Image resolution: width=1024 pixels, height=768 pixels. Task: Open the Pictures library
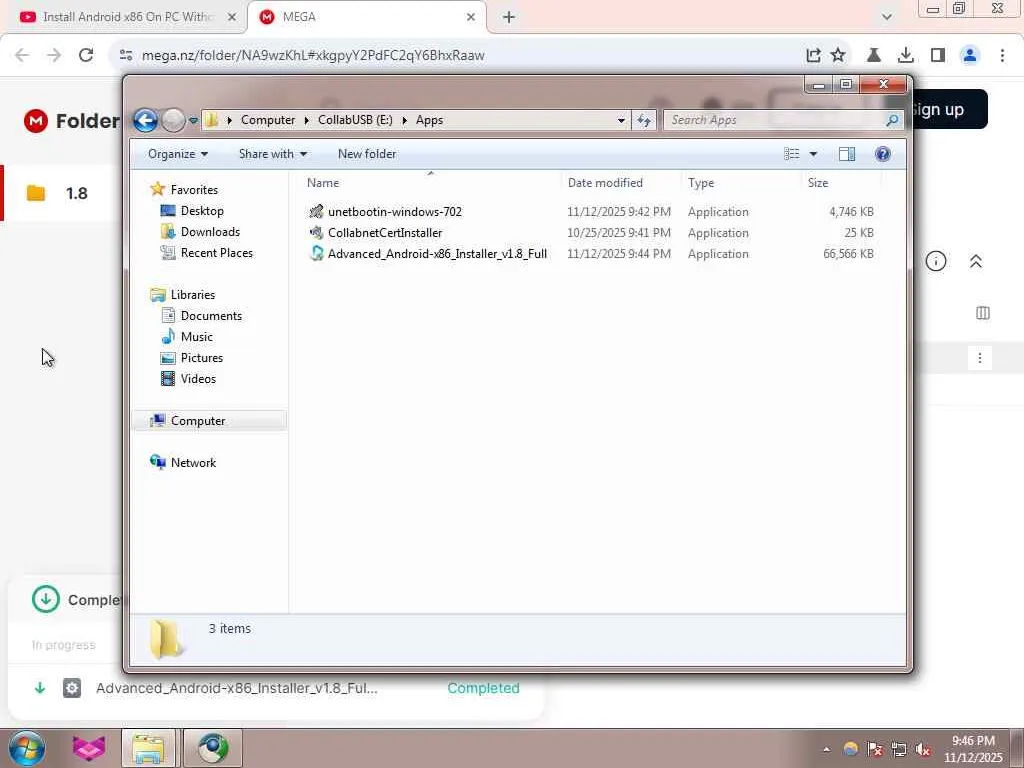tap(202, 357)
